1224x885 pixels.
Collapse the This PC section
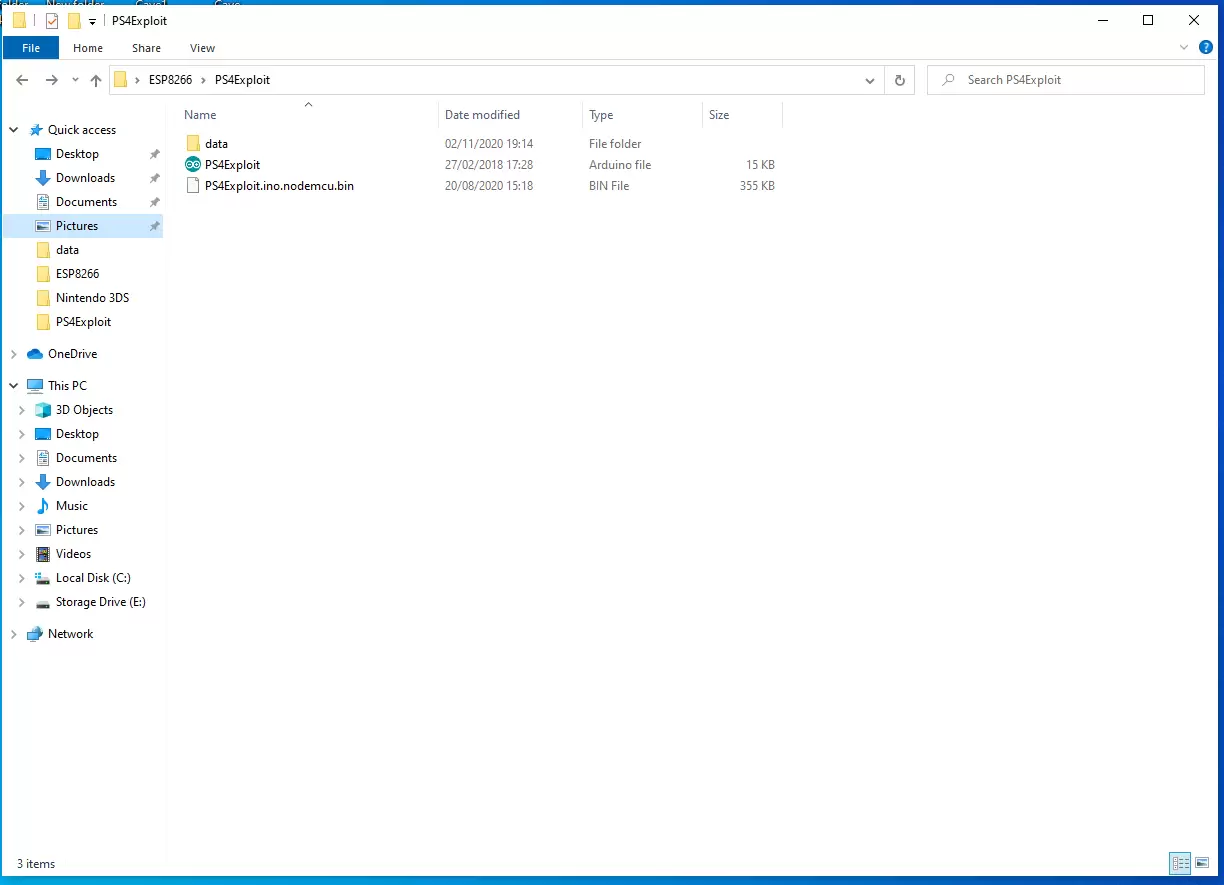click(x=14, y=386)
